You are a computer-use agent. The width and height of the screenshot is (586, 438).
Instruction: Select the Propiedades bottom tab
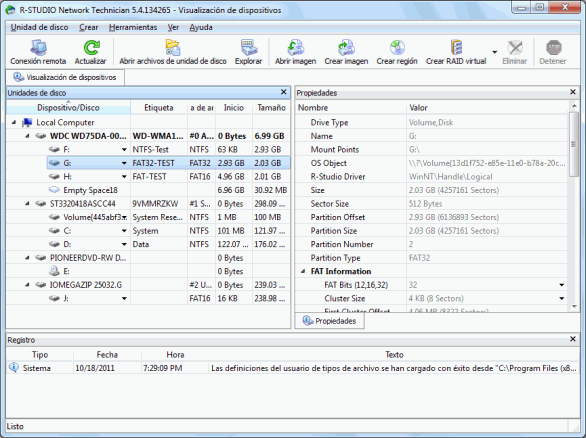point(330,321)
